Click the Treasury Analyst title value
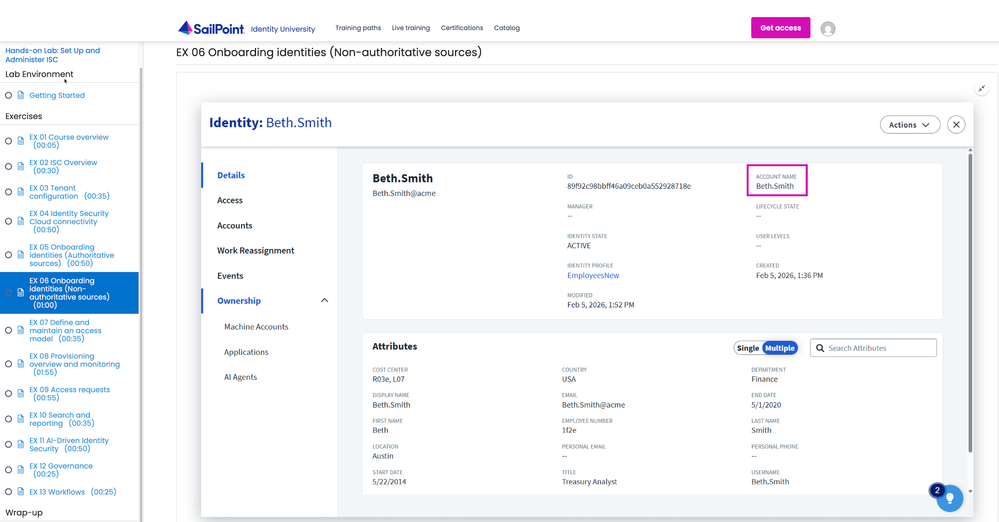The height and width of the screenshot is (522, 999). 589,482
